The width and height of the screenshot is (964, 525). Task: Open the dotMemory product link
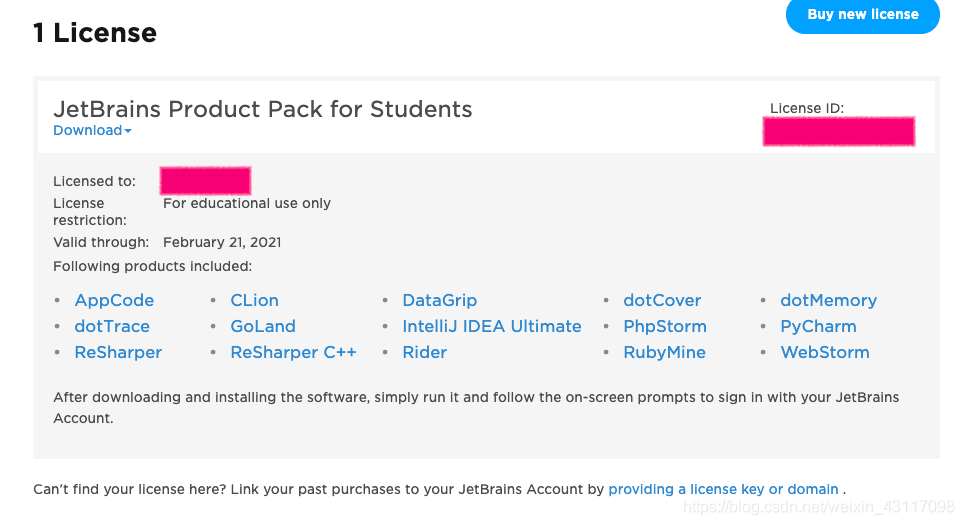coord(828,300)
